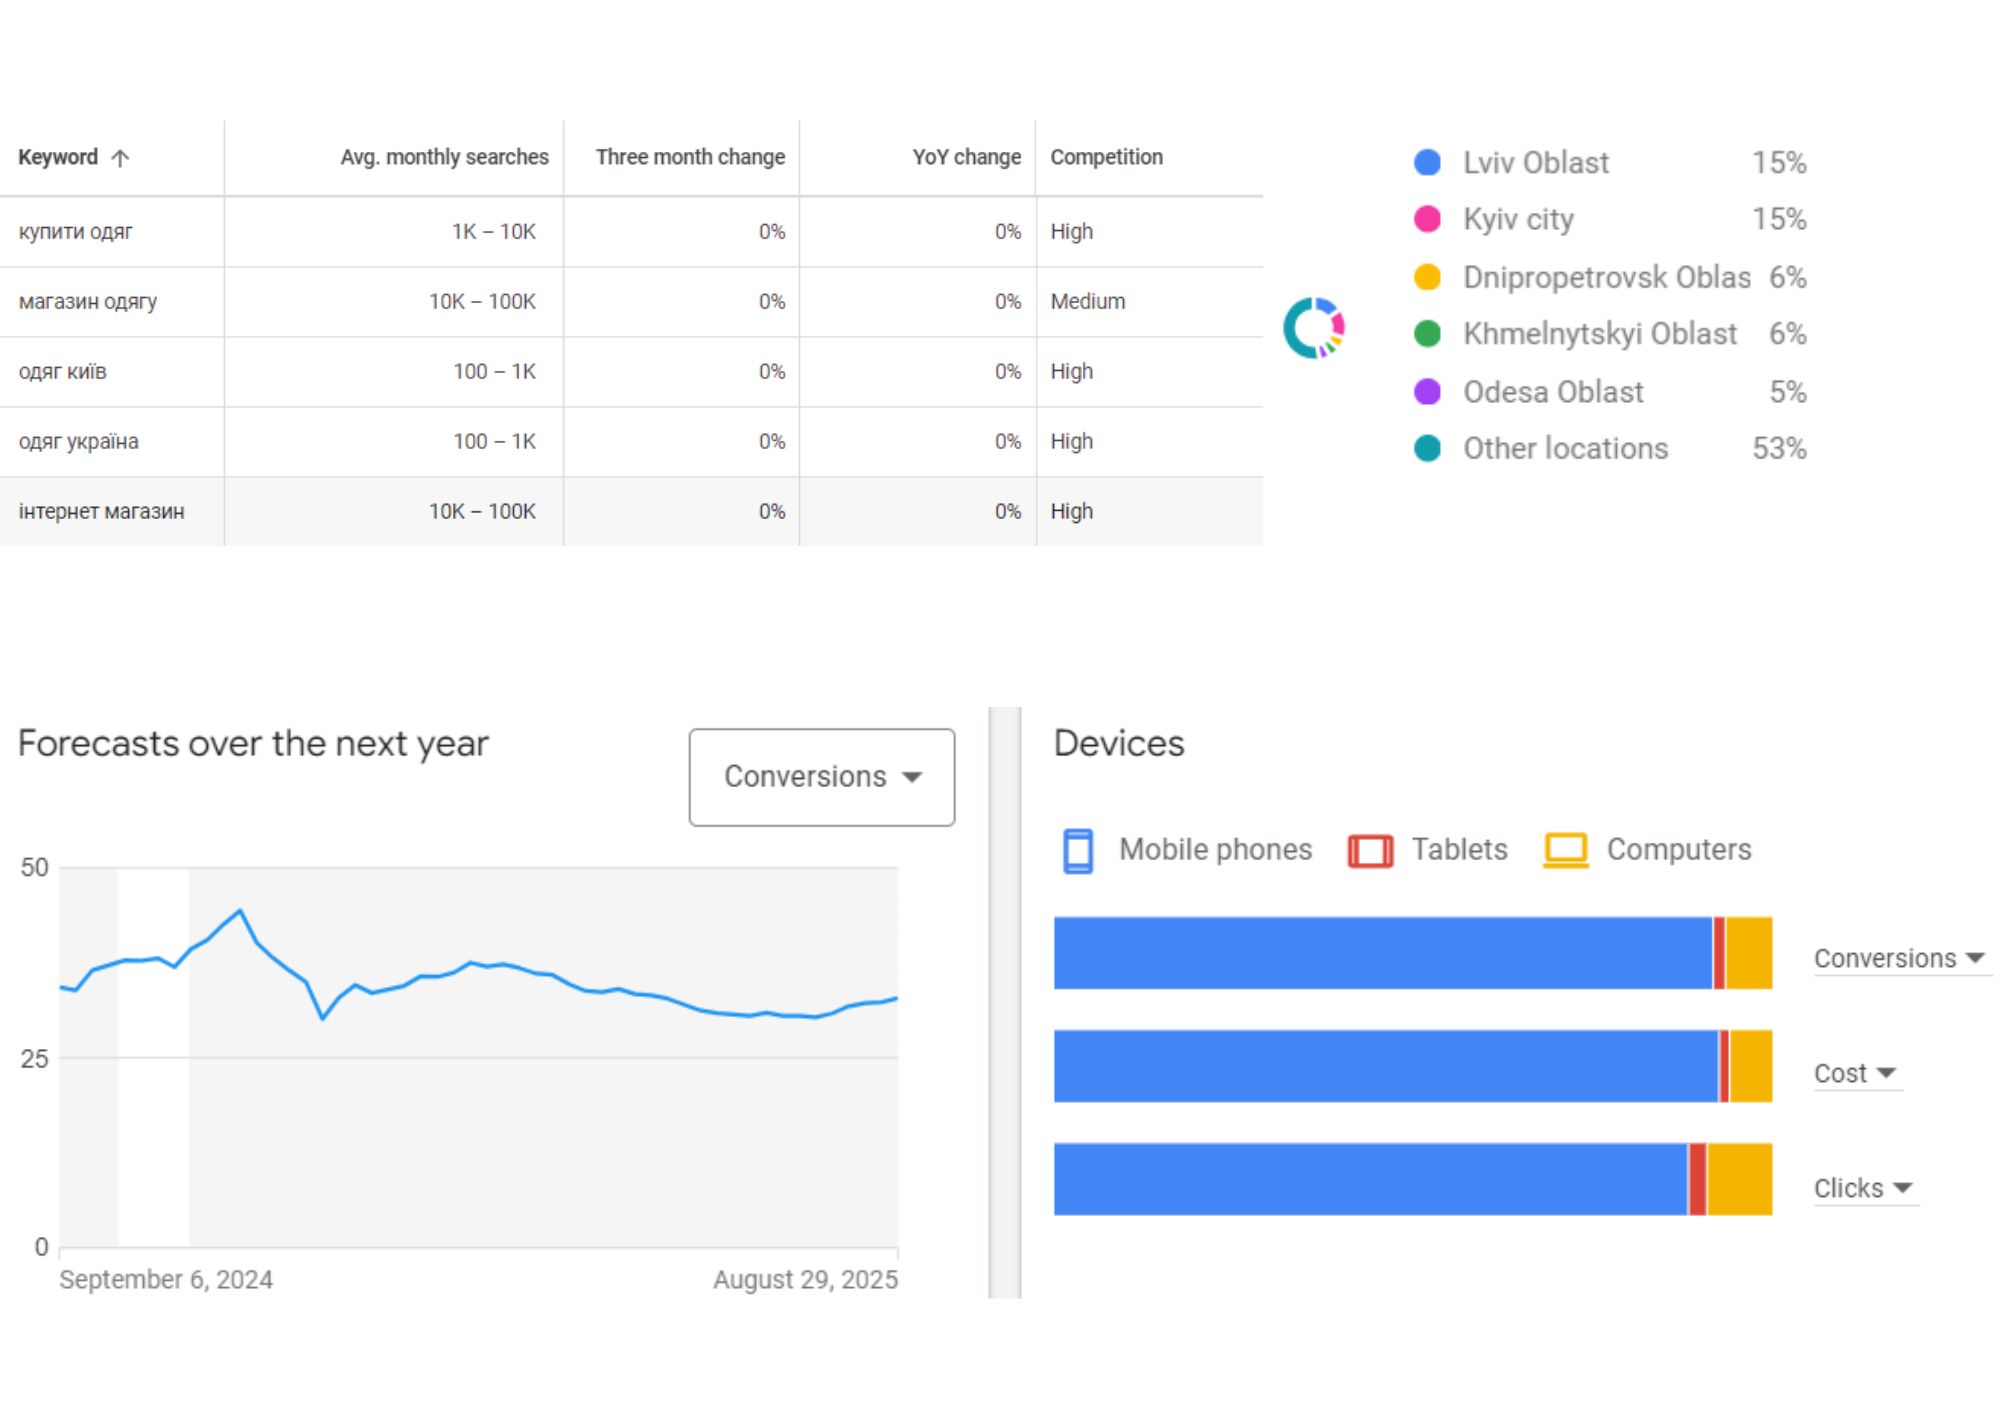Click the 'Computers' legend label
The width and height of the screenshot is (2000, 1414).
click(1679, 850)
